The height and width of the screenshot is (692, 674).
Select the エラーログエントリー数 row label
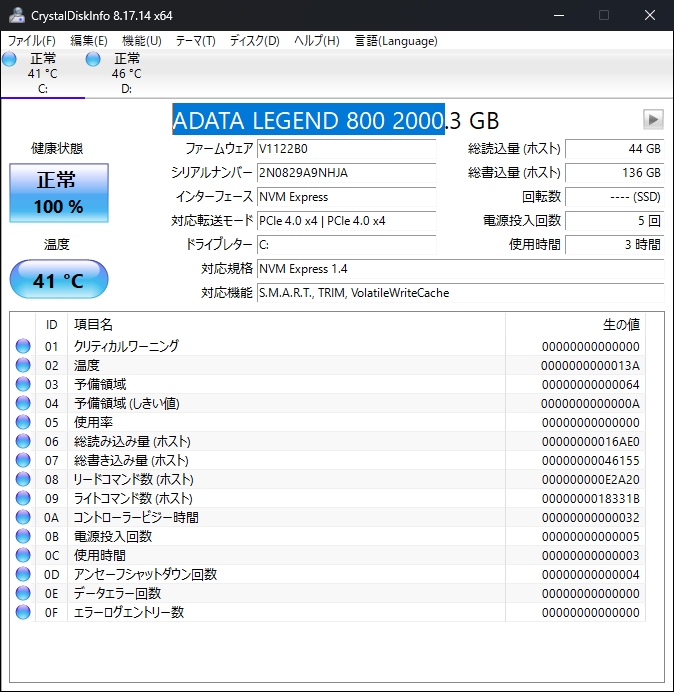[129, 612]
